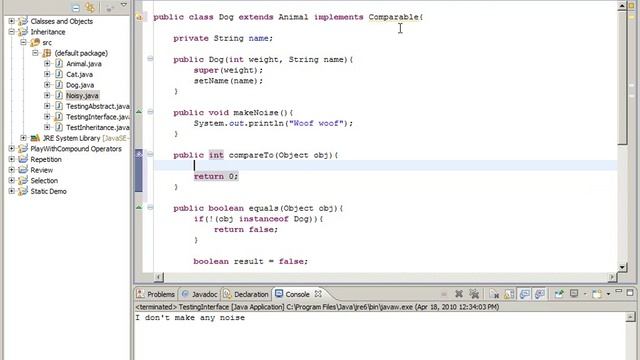Click Remove All Terminated Launches icon
This screenshot has width=640, height=360.
(474, 294)
